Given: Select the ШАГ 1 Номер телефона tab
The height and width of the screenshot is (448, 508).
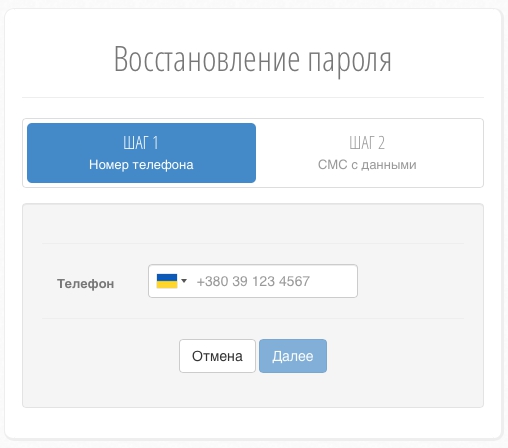Looking at the screenshot, I should coord(141,153).
